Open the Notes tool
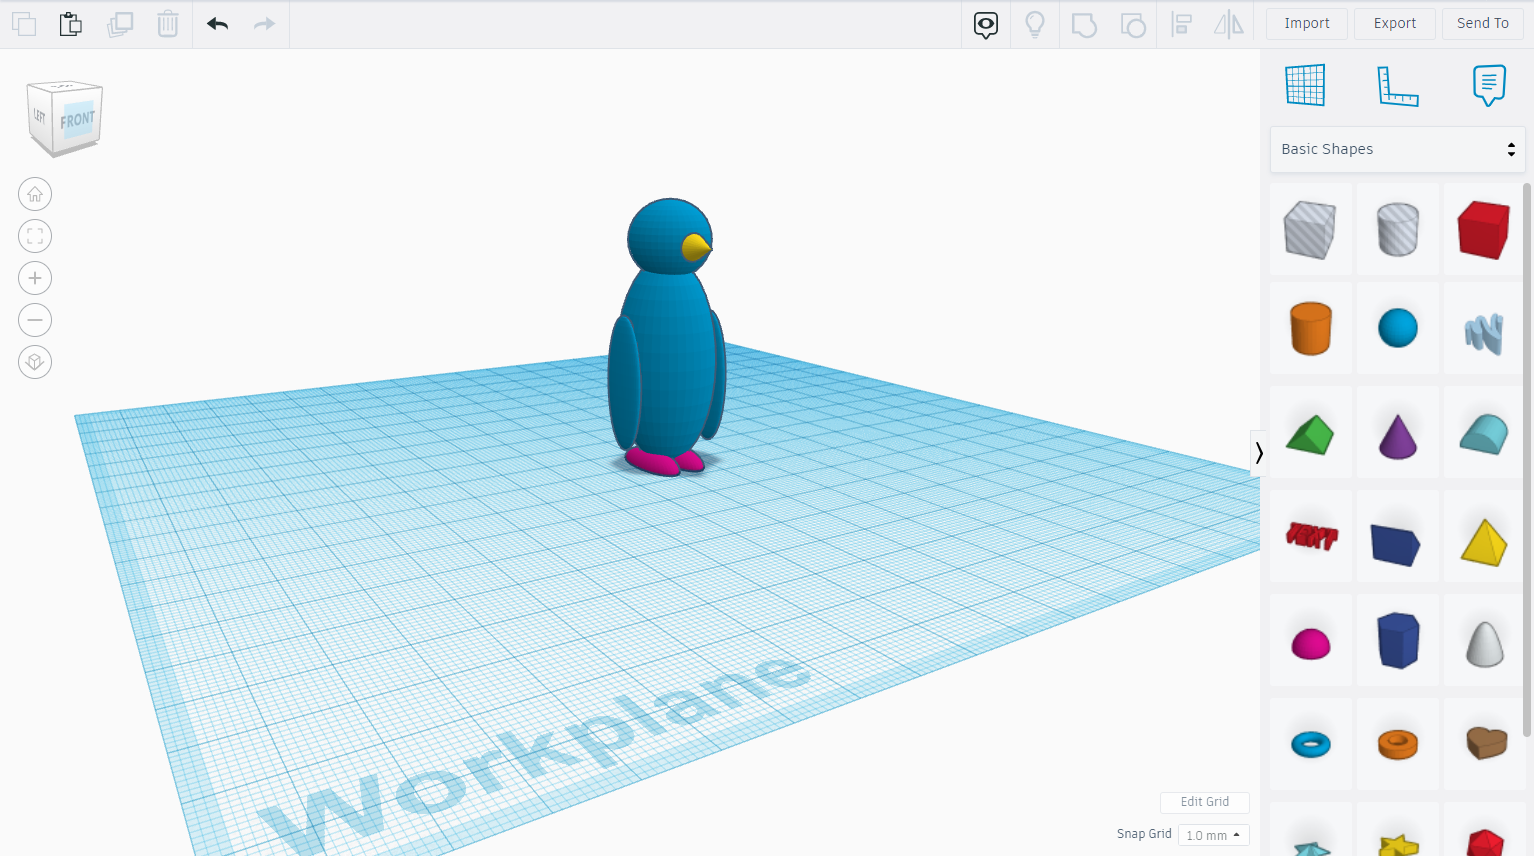Image resolution: width=1534 pixels, height=856 pixels. pos(1489,85)
